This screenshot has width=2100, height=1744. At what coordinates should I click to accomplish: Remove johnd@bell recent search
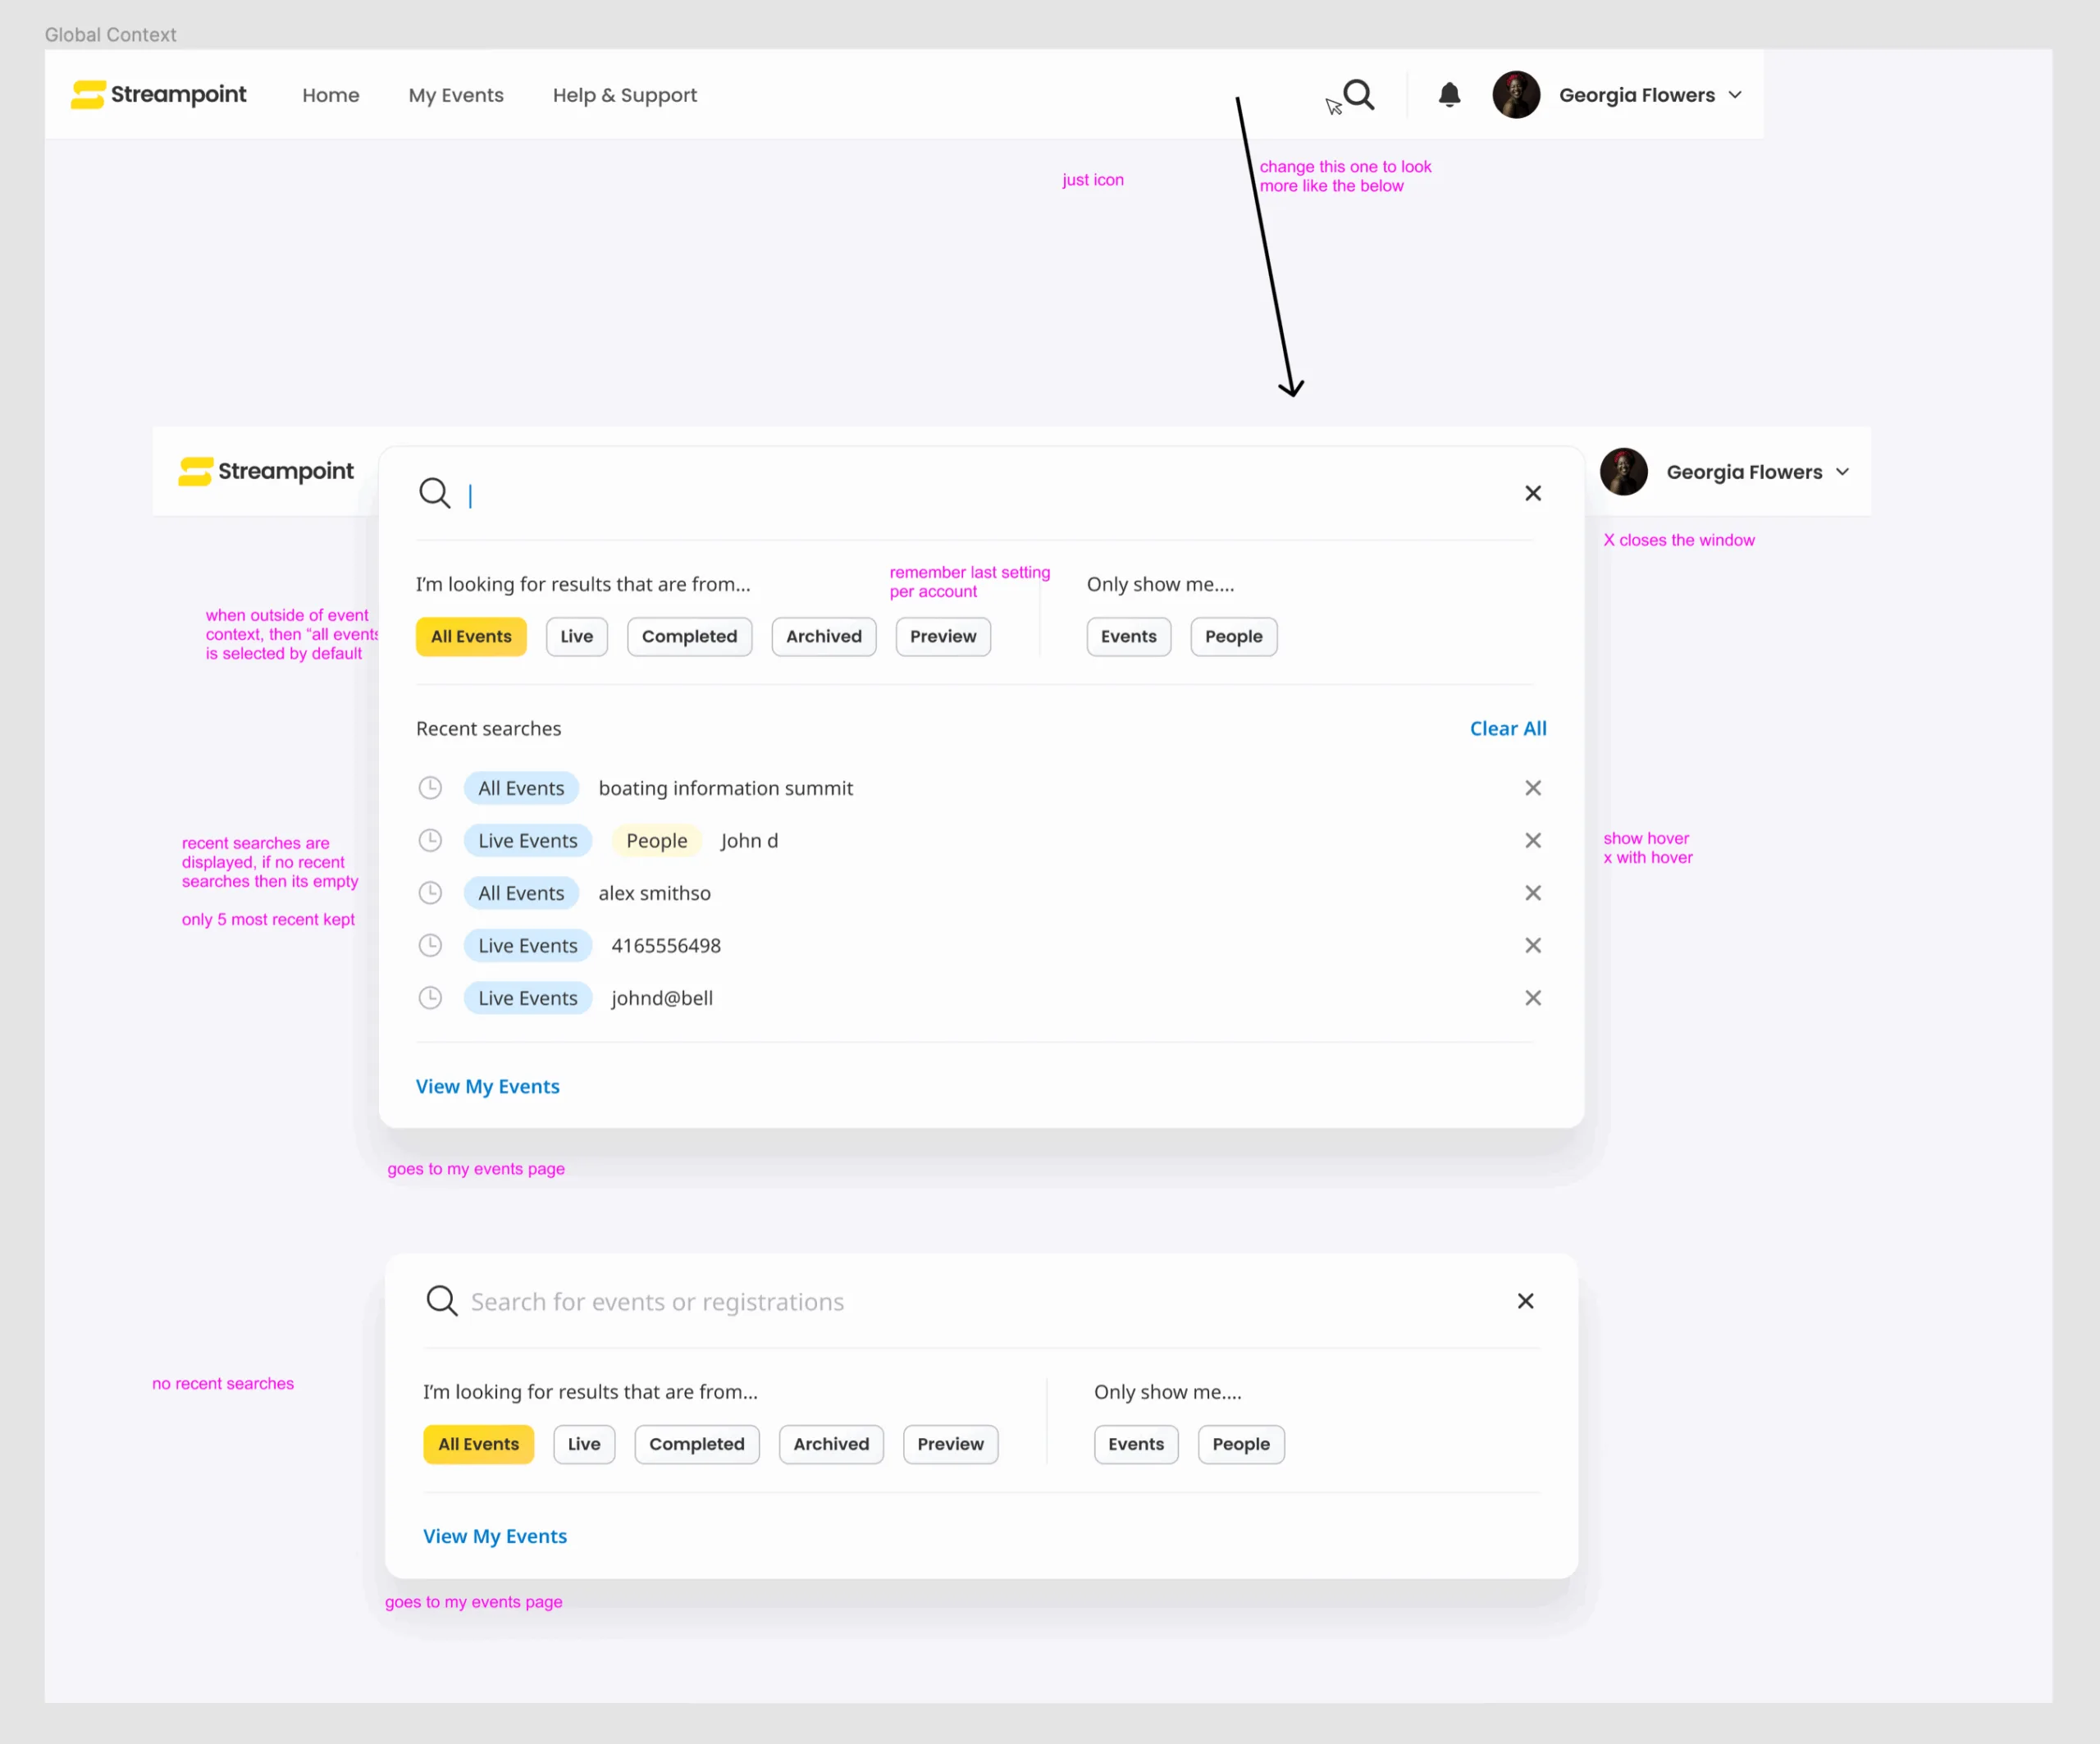coord(1533,998)
